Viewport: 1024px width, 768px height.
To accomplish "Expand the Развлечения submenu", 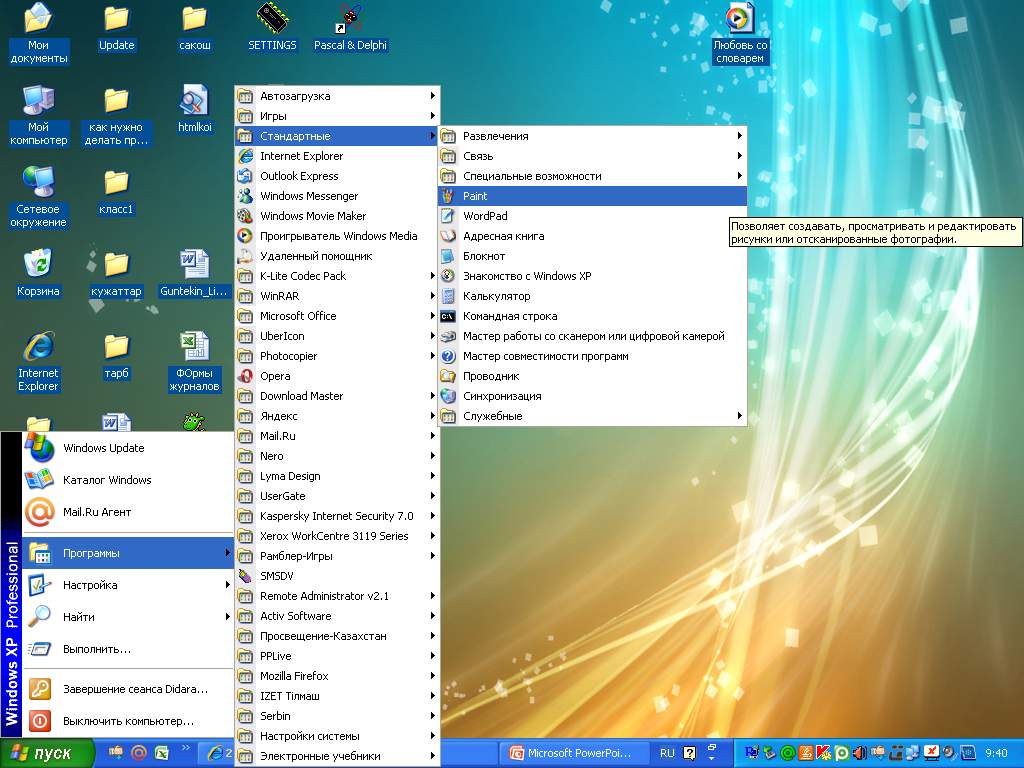I will click(x=495, y=136).
